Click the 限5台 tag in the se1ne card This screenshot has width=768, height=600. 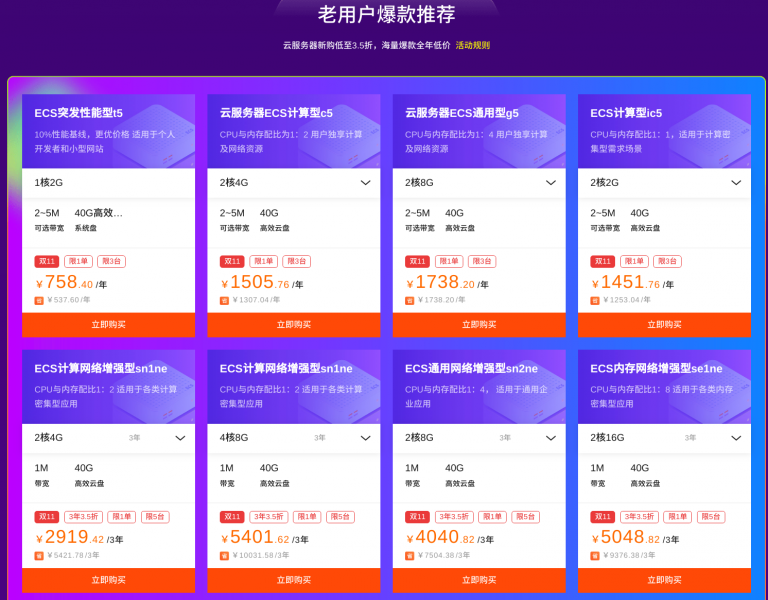tap(711, 517)
